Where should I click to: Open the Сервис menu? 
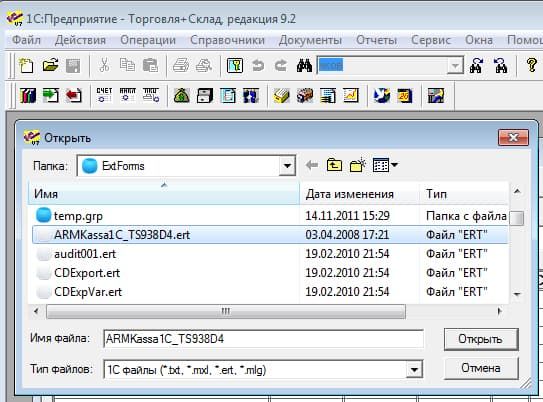tap(431, 40)
